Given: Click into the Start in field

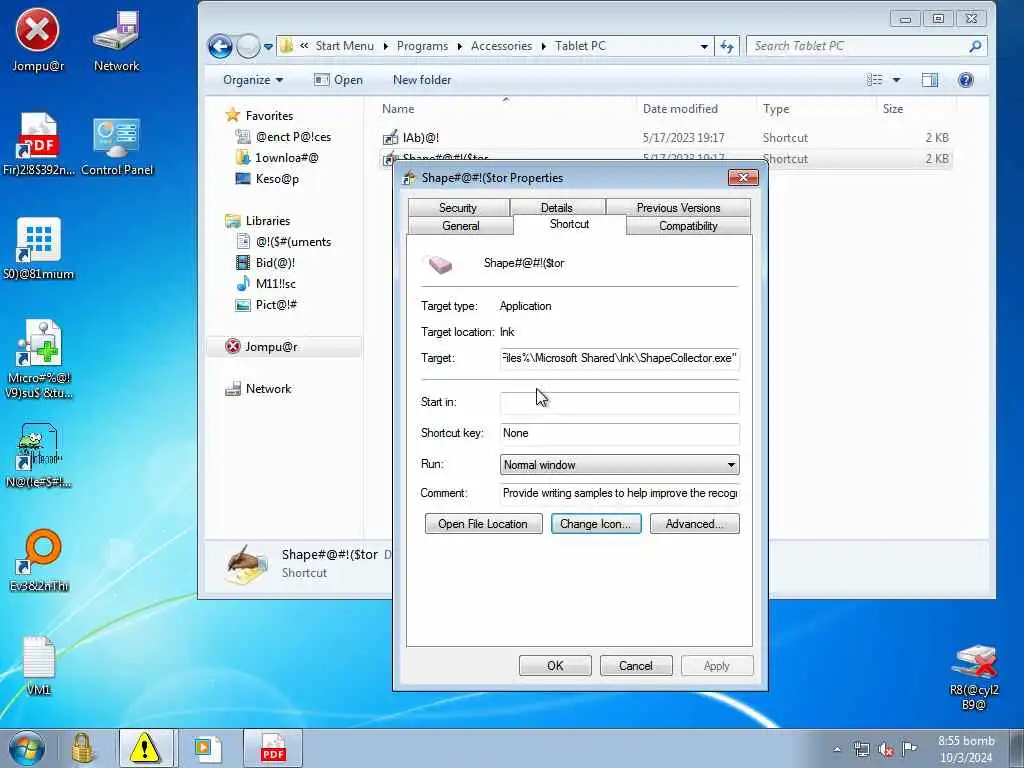Looking at the screenshot, I should 619,402.
